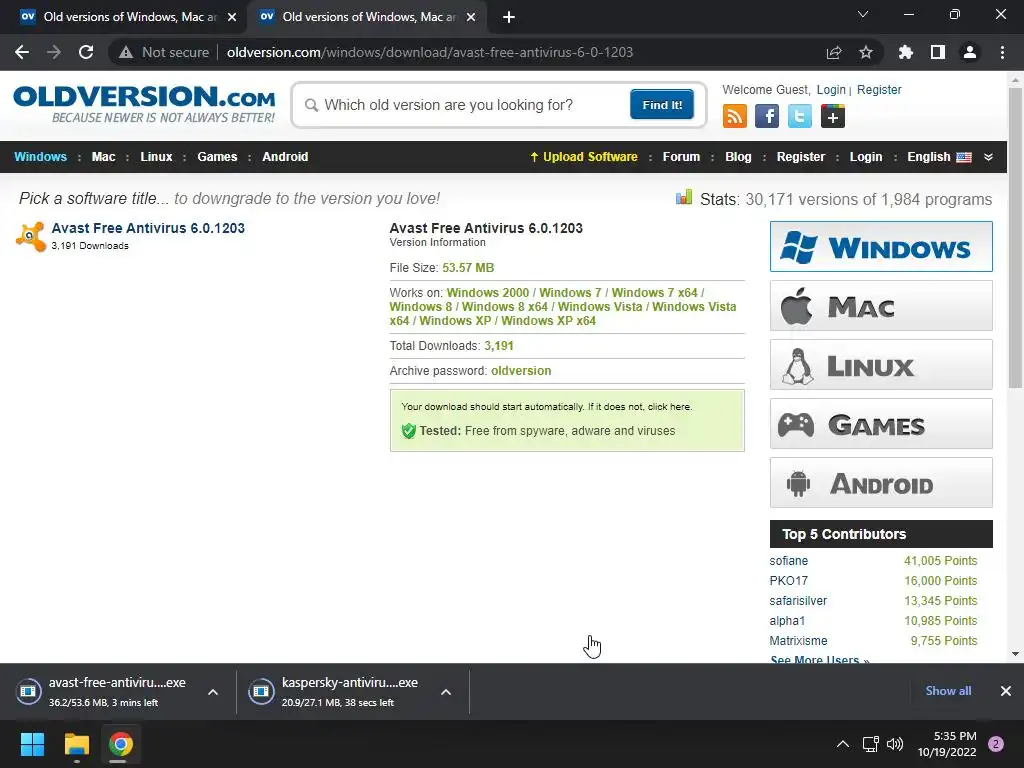Click the Google Plus share icon
Screen dimensions: 1024x768
point(833,116)
